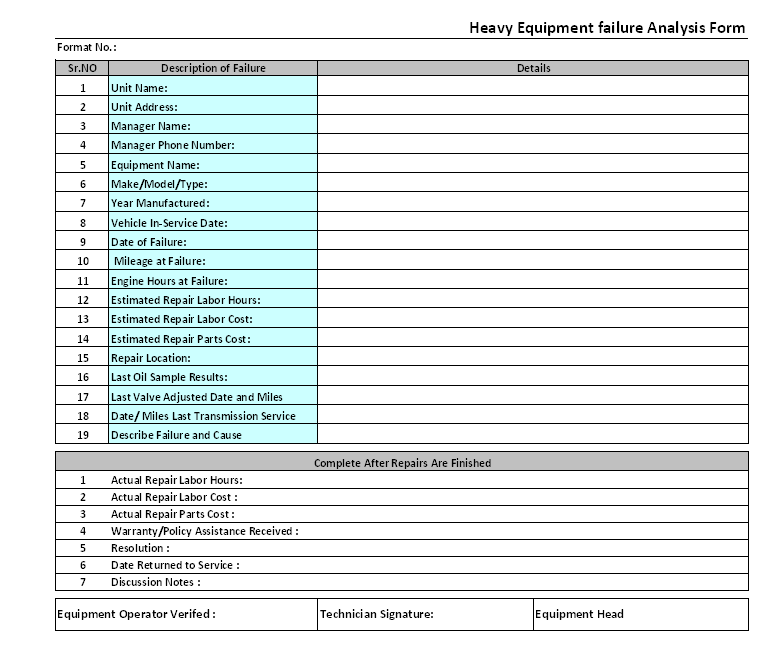The height and width of the screenshot is (666, 779).
Task: Click the 'Description of Failure' column header
Action: click(x=213, y=68)
